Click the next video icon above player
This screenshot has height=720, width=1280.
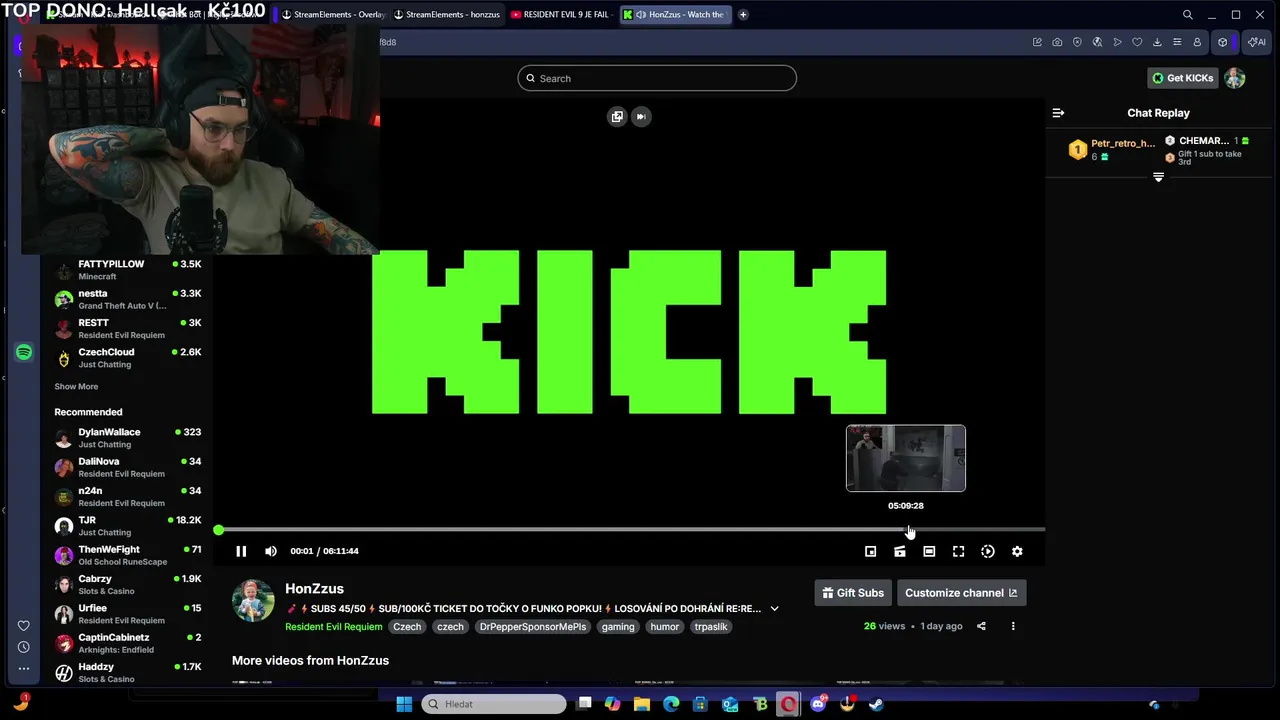click(x=641, y=116)
